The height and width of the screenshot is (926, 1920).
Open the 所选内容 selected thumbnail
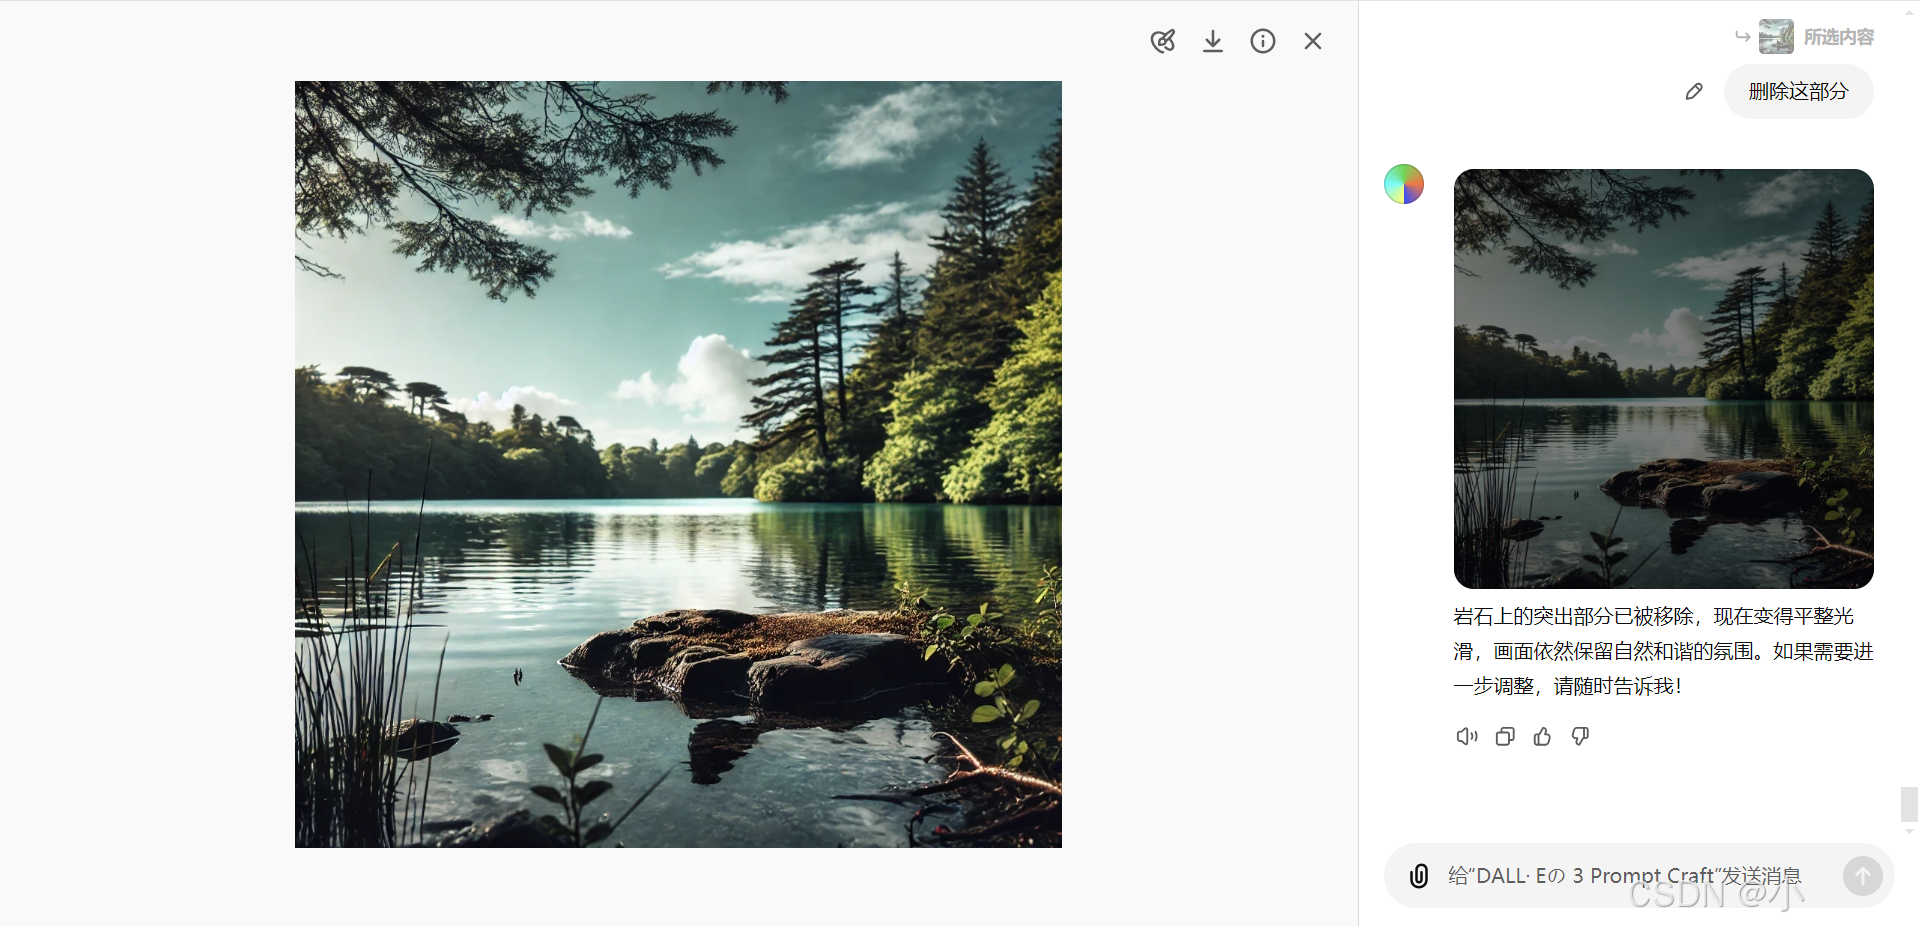1776,36
